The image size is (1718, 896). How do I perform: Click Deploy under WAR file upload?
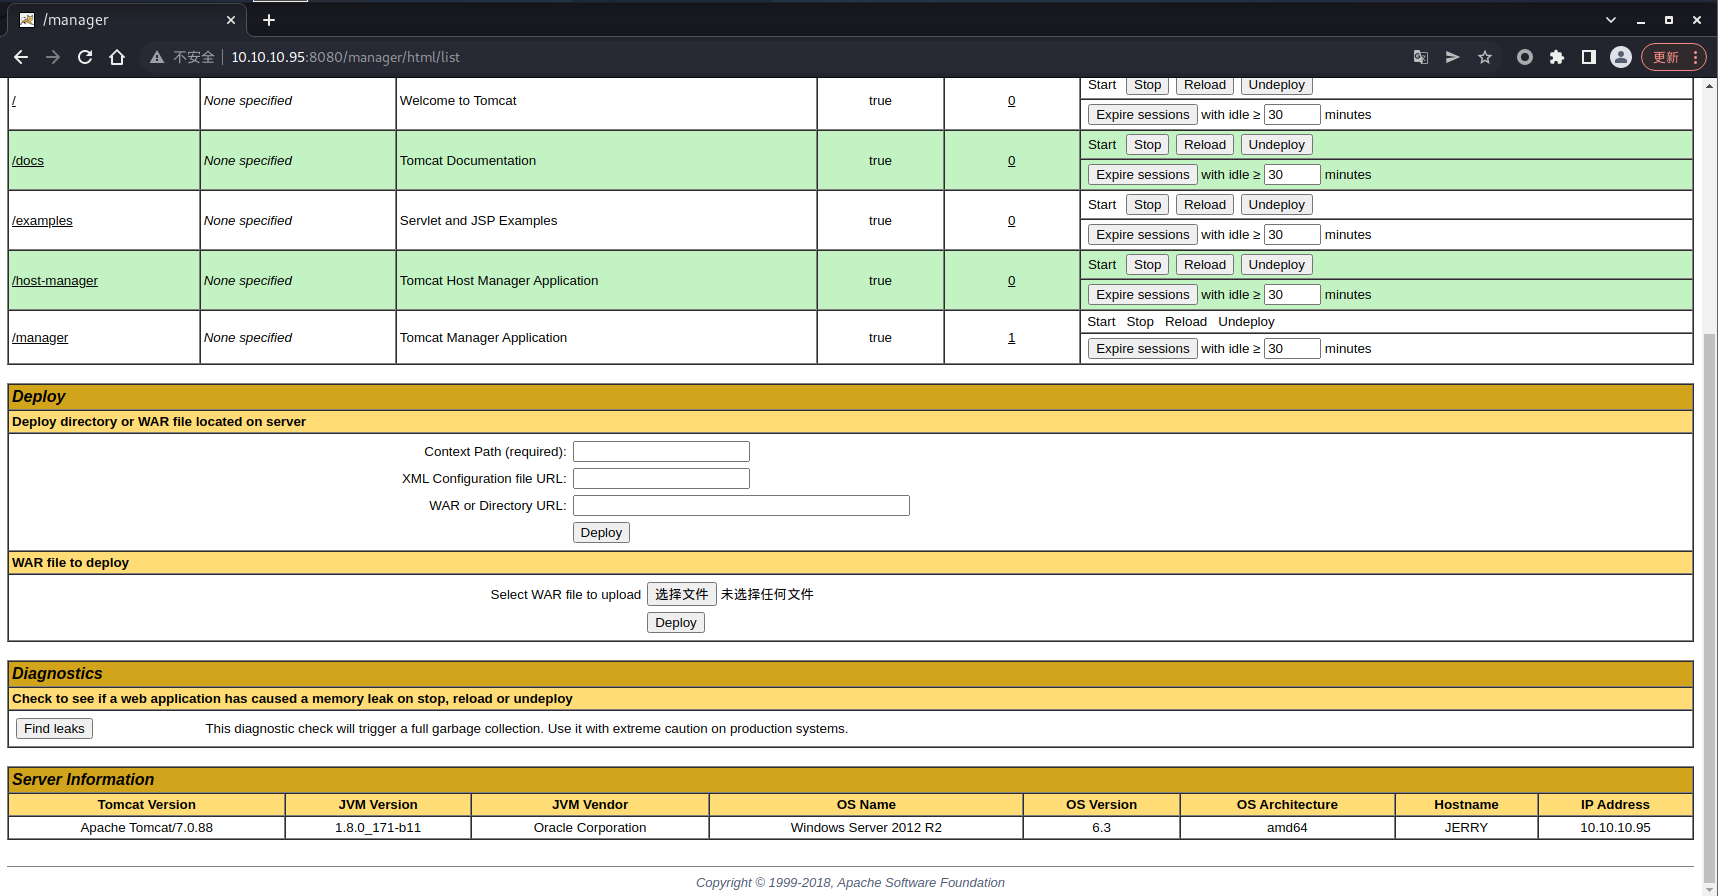[x=675, y=623]
